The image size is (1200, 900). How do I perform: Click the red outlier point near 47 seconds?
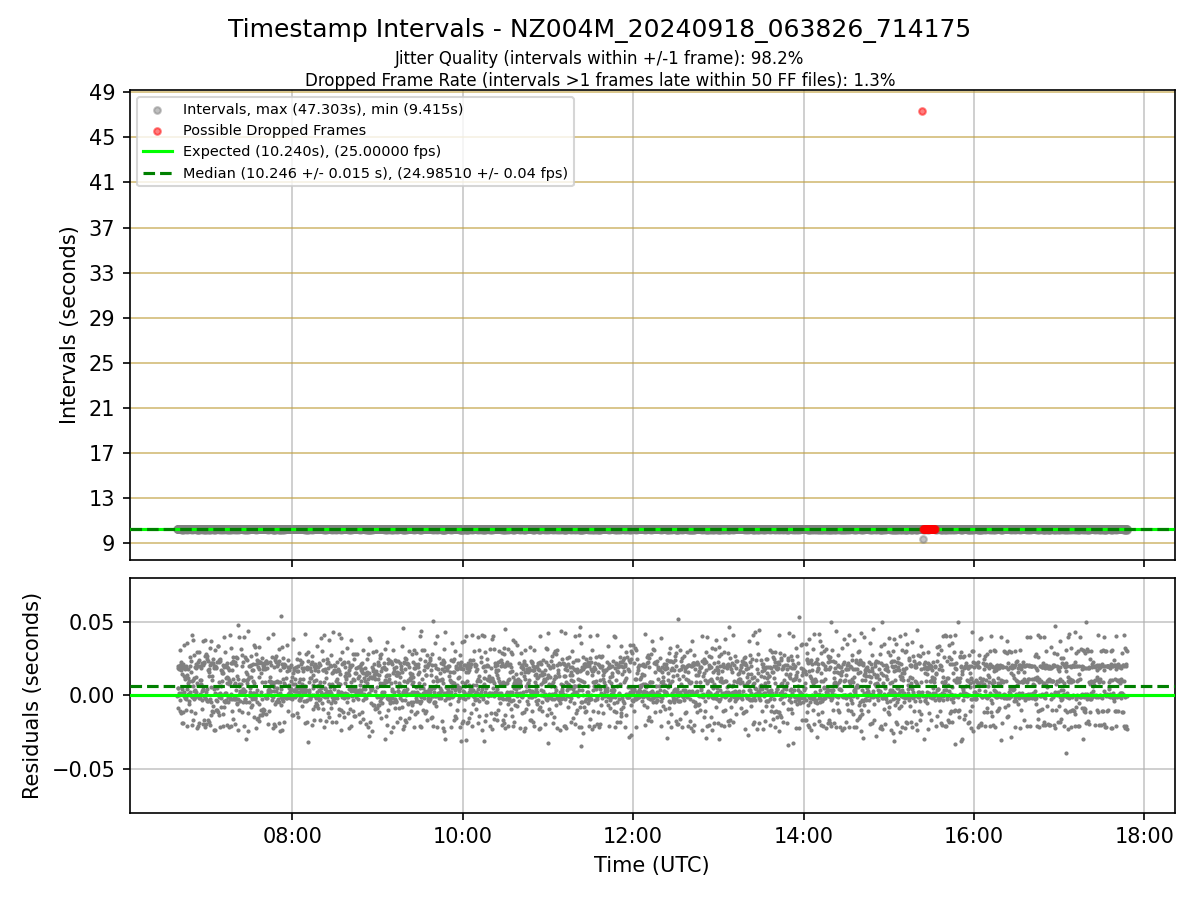pos(922,111)
